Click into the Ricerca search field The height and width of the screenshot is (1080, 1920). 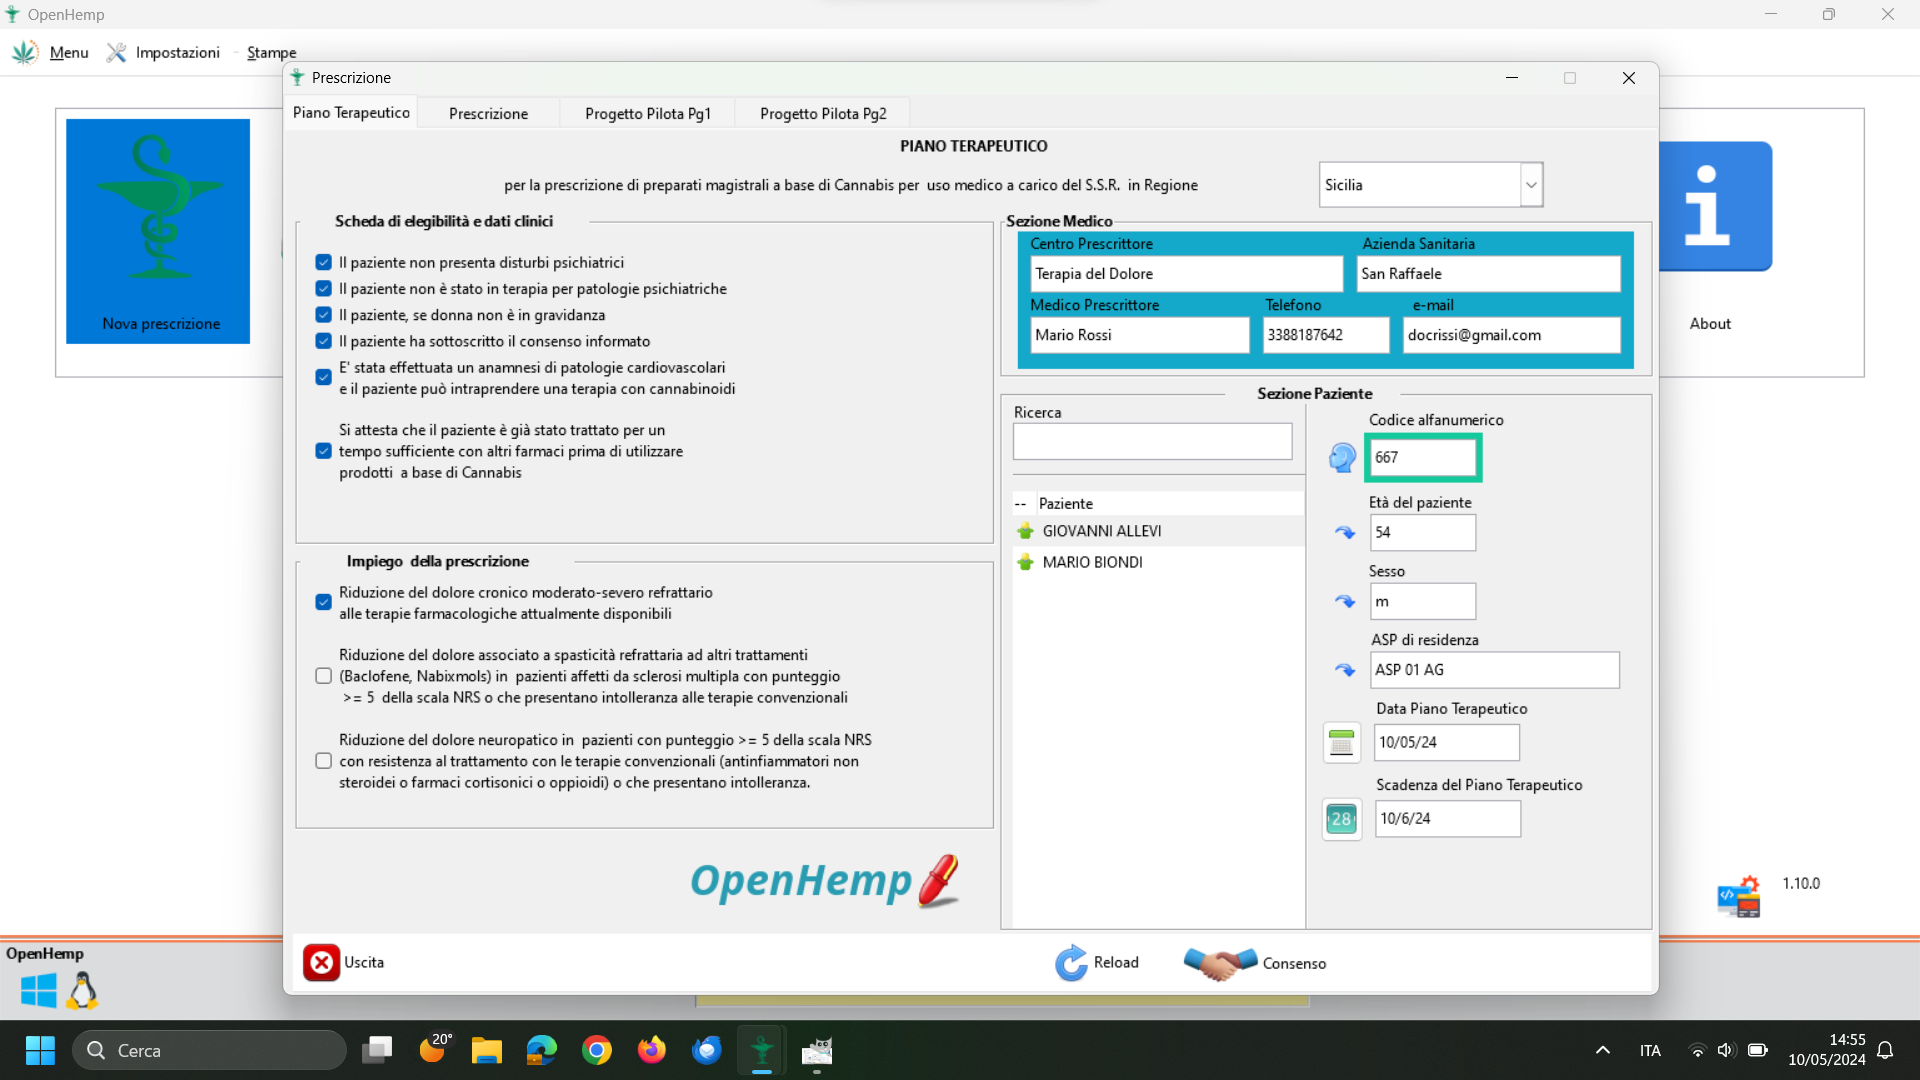point(1152,441)
